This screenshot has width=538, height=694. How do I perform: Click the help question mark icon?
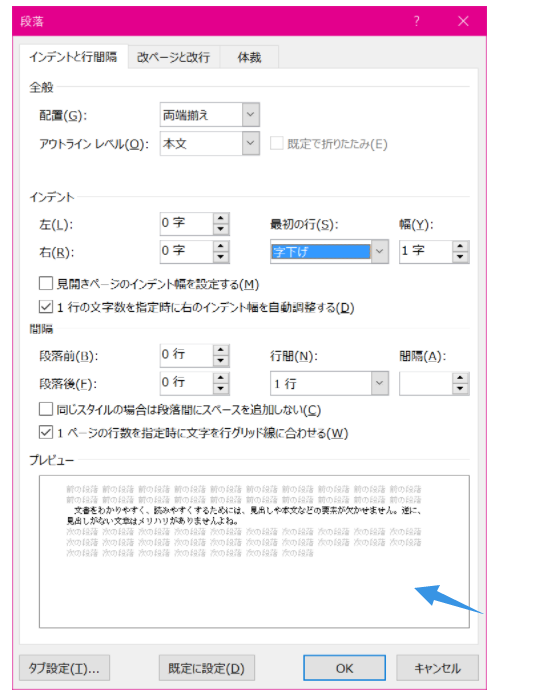click(x=416, y=21)
